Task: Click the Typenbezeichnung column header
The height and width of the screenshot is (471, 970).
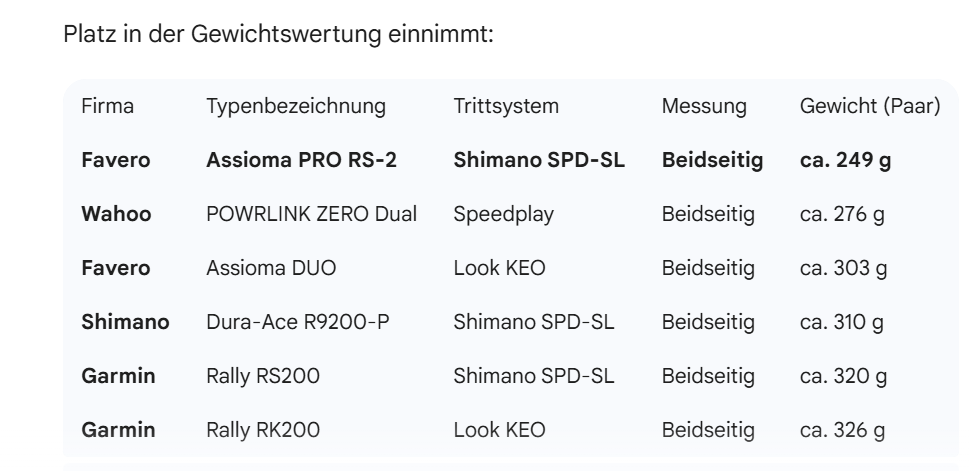Action: coord(296,106)
